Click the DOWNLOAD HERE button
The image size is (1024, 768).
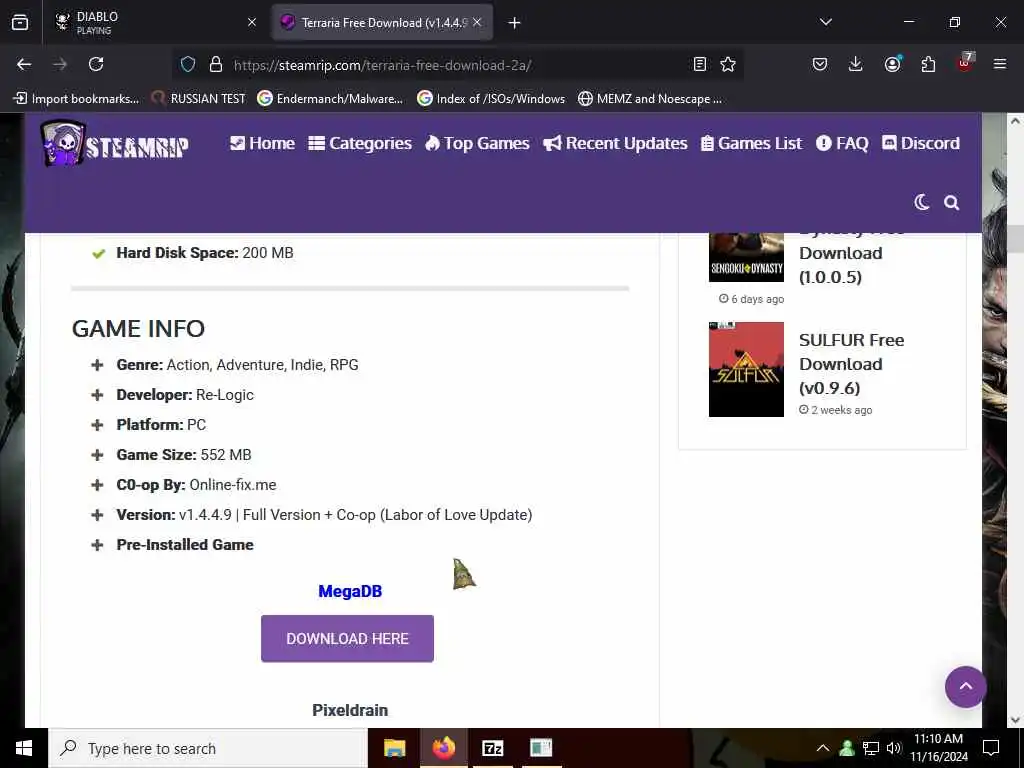[x=347, y=639]
